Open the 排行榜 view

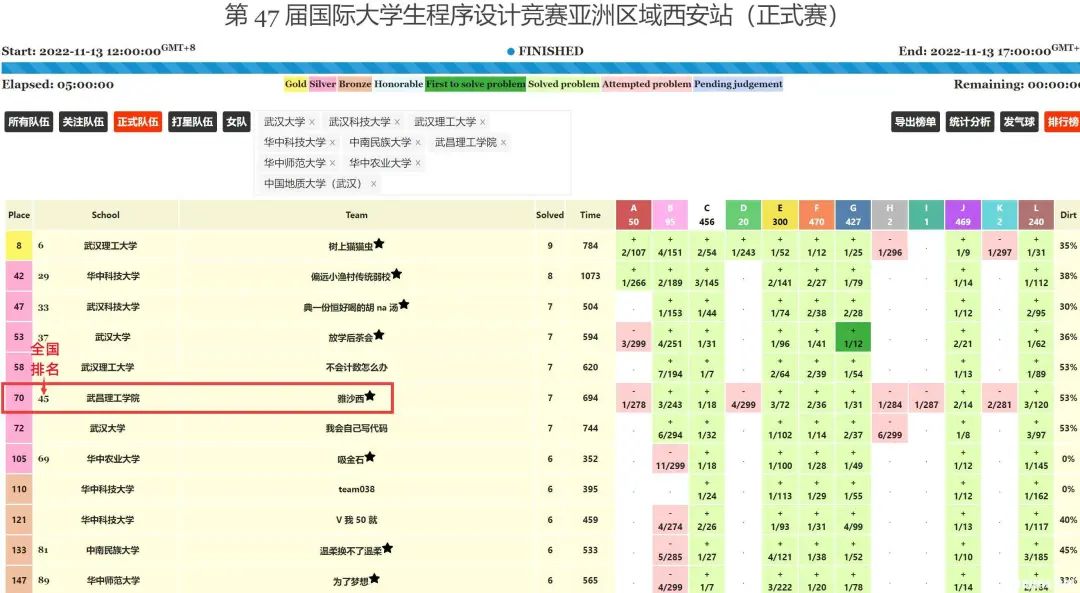click(x=1061, y=122)
